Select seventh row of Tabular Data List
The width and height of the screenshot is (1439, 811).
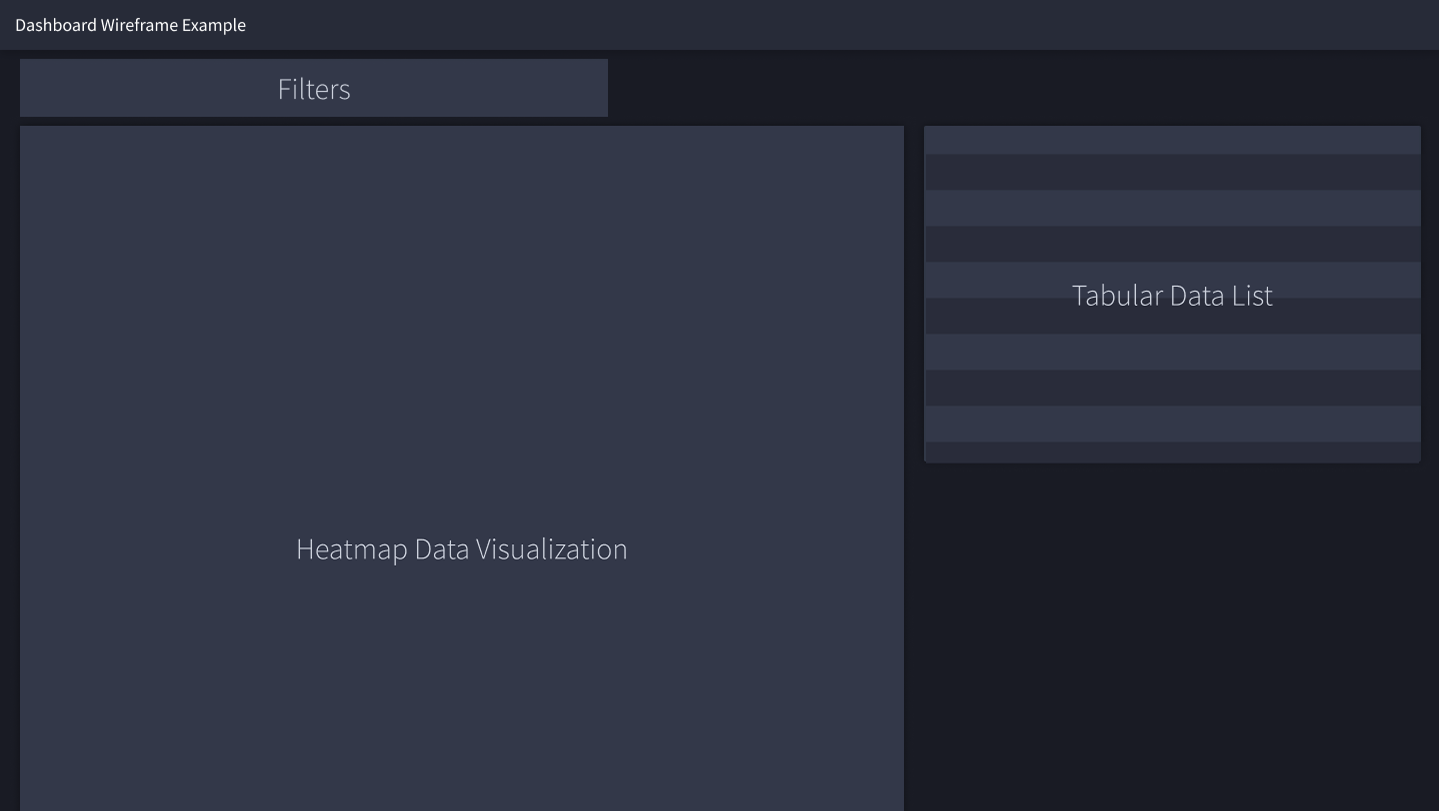click(x=1172, y=352)
